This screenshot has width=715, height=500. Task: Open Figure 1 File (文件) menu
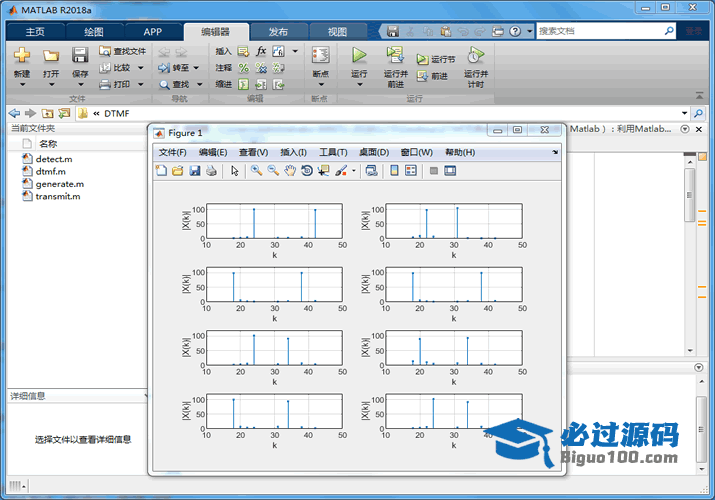pyautogui.click(x=172, y=152)
